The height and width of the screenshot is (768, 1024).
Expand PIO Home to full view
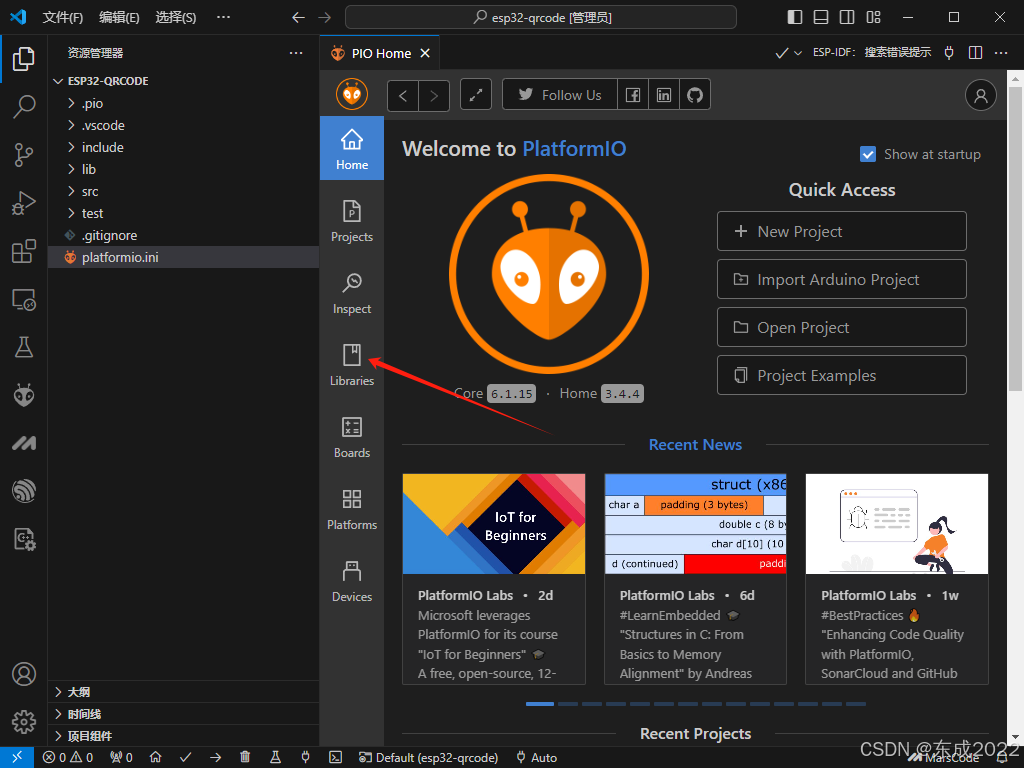pyautogui.click(x=476, y=95)
